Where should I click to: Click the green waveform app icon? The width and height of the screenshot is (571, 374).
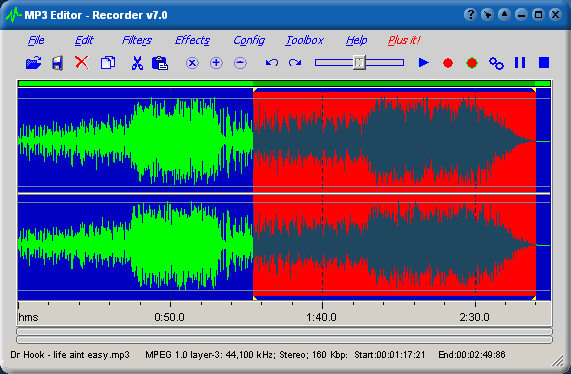14,15
